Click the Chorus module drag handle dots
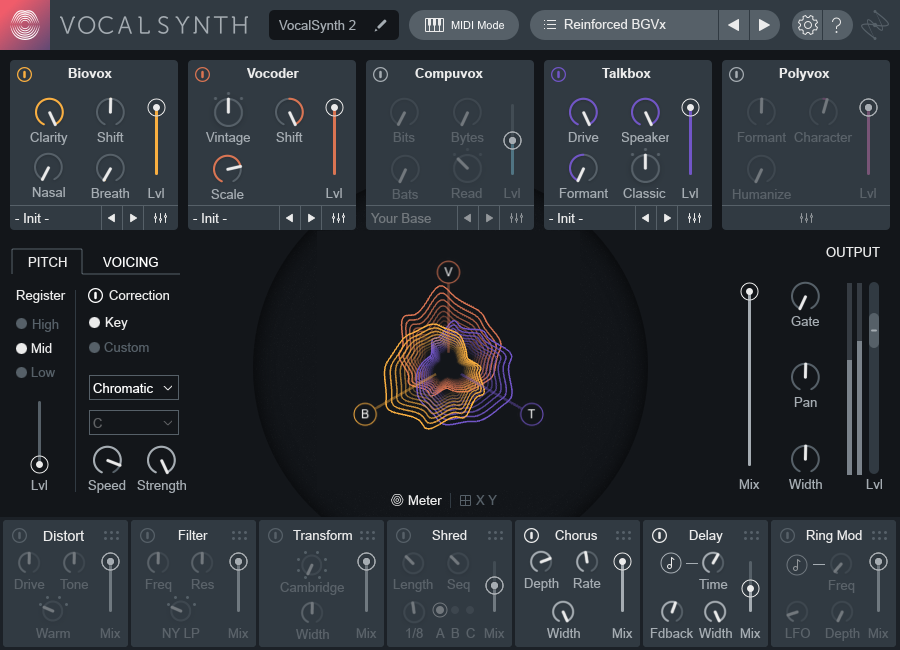The height and width of the screenshot is (650, 900). (623, 535)
